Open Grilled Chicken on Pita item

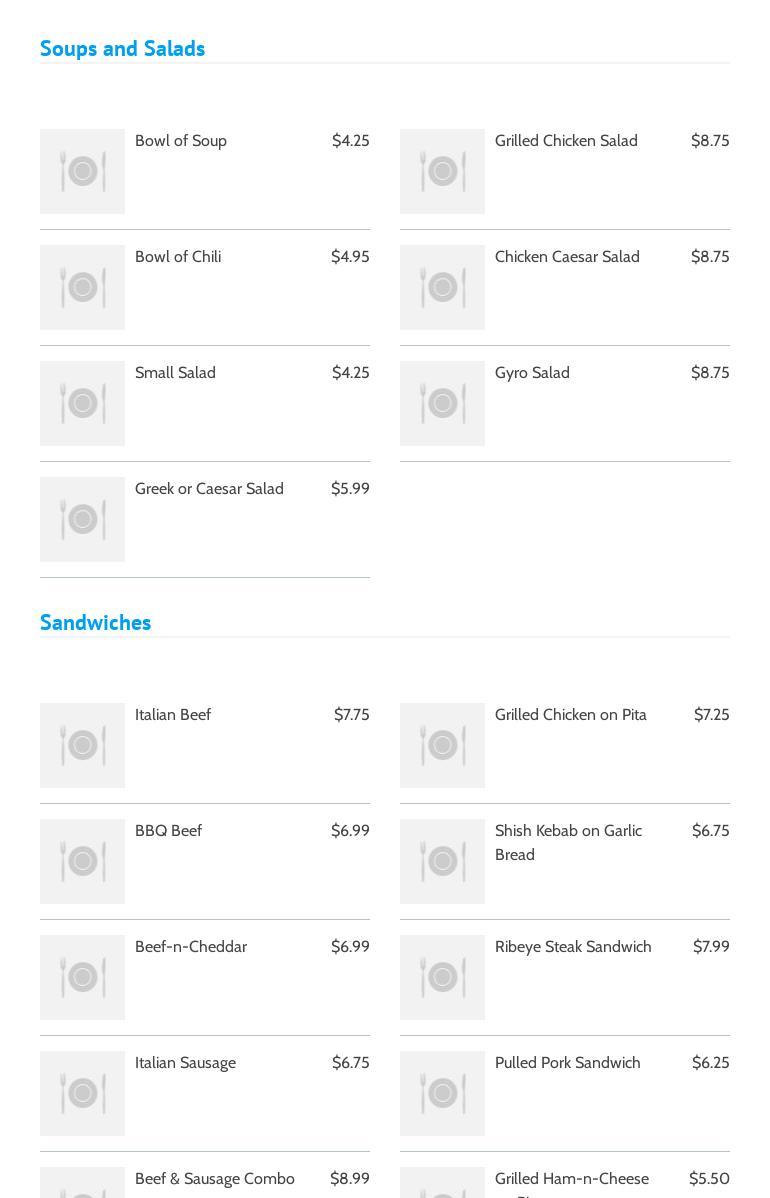(570, 715)
